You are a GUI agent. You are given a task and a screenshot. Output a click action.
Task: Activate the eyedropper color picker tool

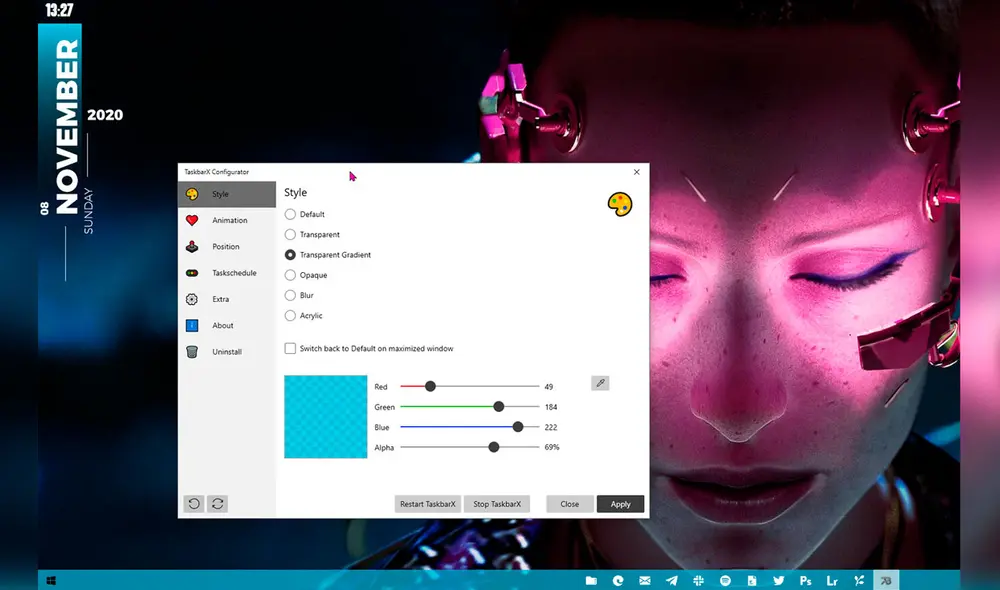[600, 383]
